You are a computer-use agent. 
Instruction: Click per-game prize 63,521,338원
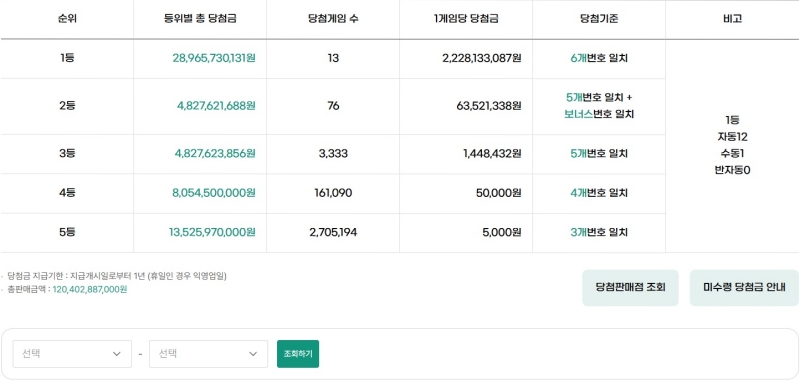pos(489,106)
